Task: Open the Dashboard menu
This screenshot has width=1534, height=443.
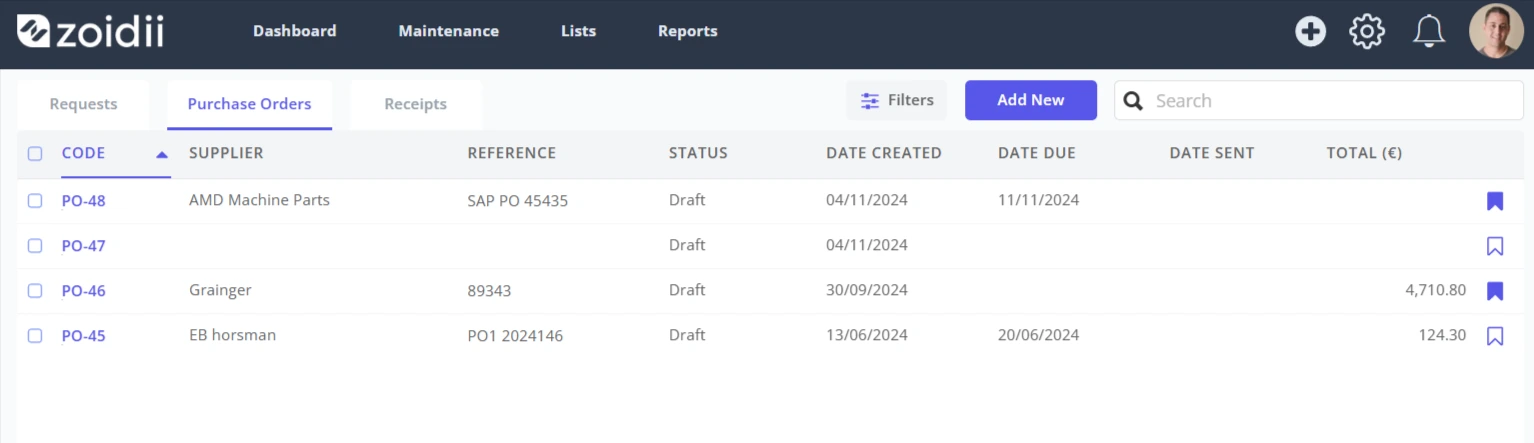Action: (x=294, y=31)
